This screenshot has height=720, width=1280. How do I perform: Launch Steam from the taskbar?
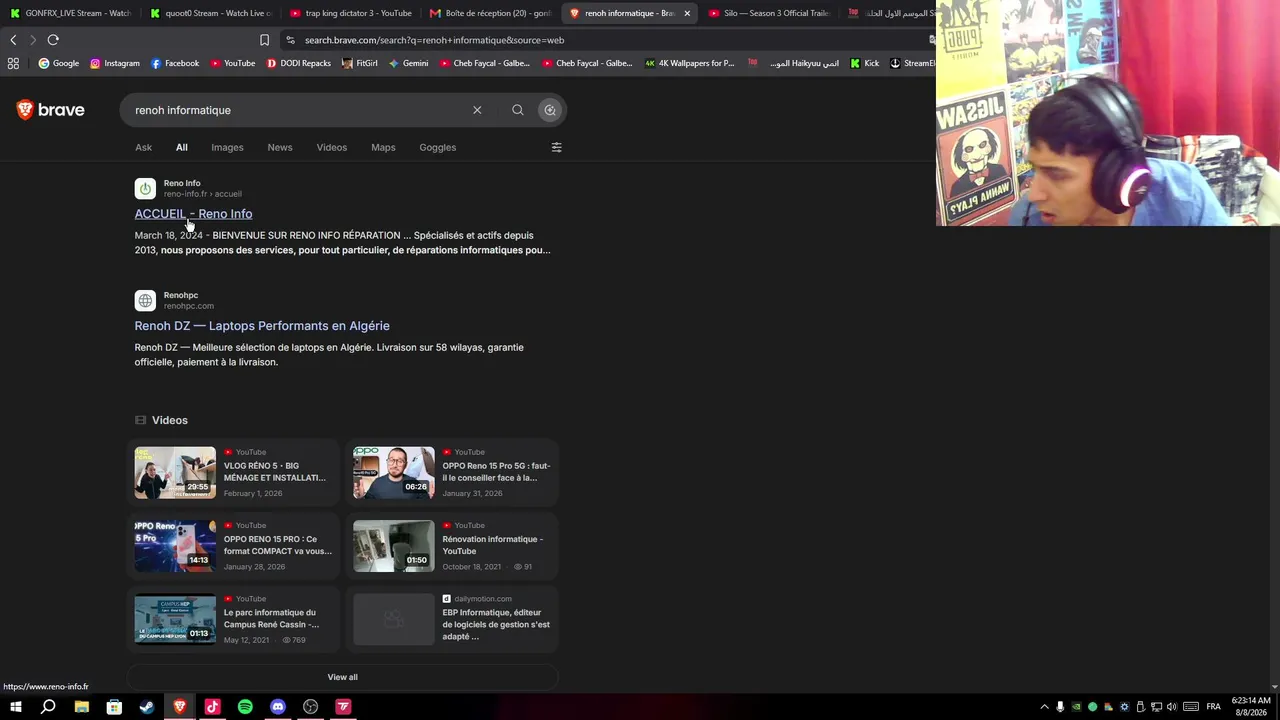(x=147, y=707)
